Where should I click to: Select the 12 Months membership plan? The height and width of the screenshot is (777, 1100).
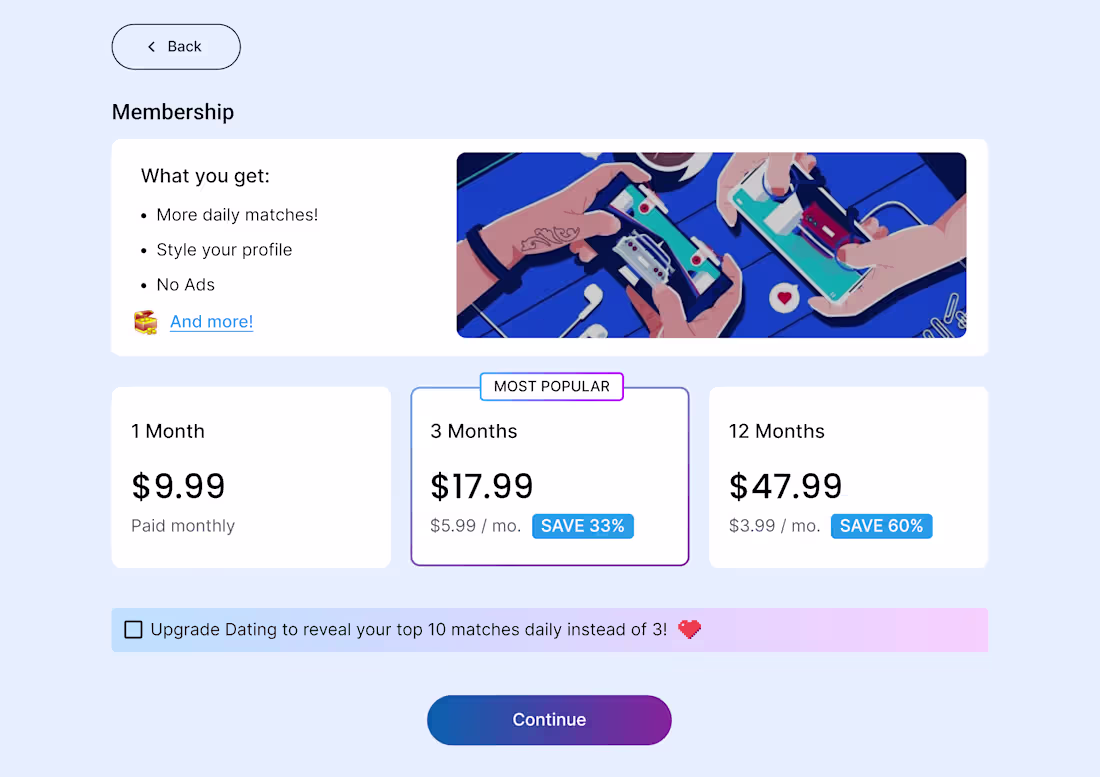[848, 477]
